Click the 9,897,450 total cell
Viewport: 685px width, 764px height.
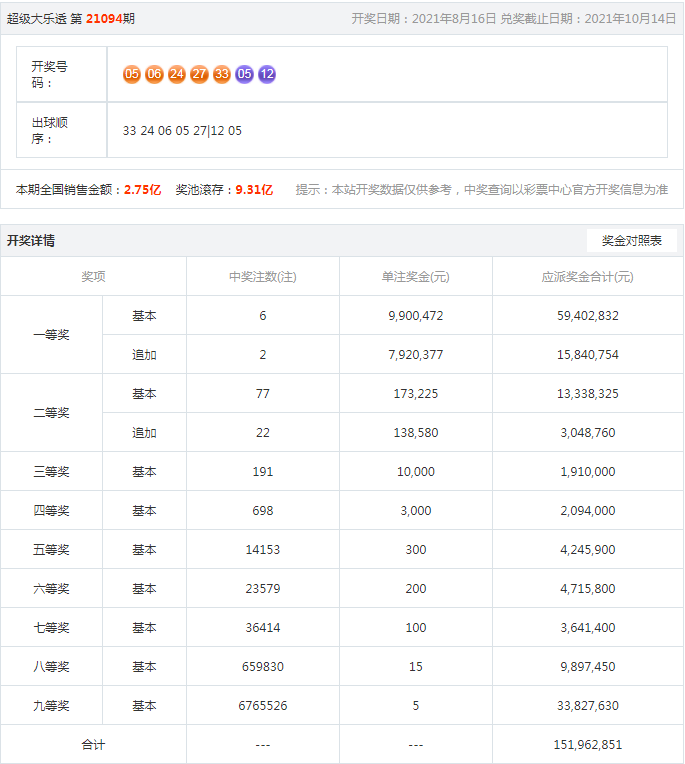(x=588, y=667)
